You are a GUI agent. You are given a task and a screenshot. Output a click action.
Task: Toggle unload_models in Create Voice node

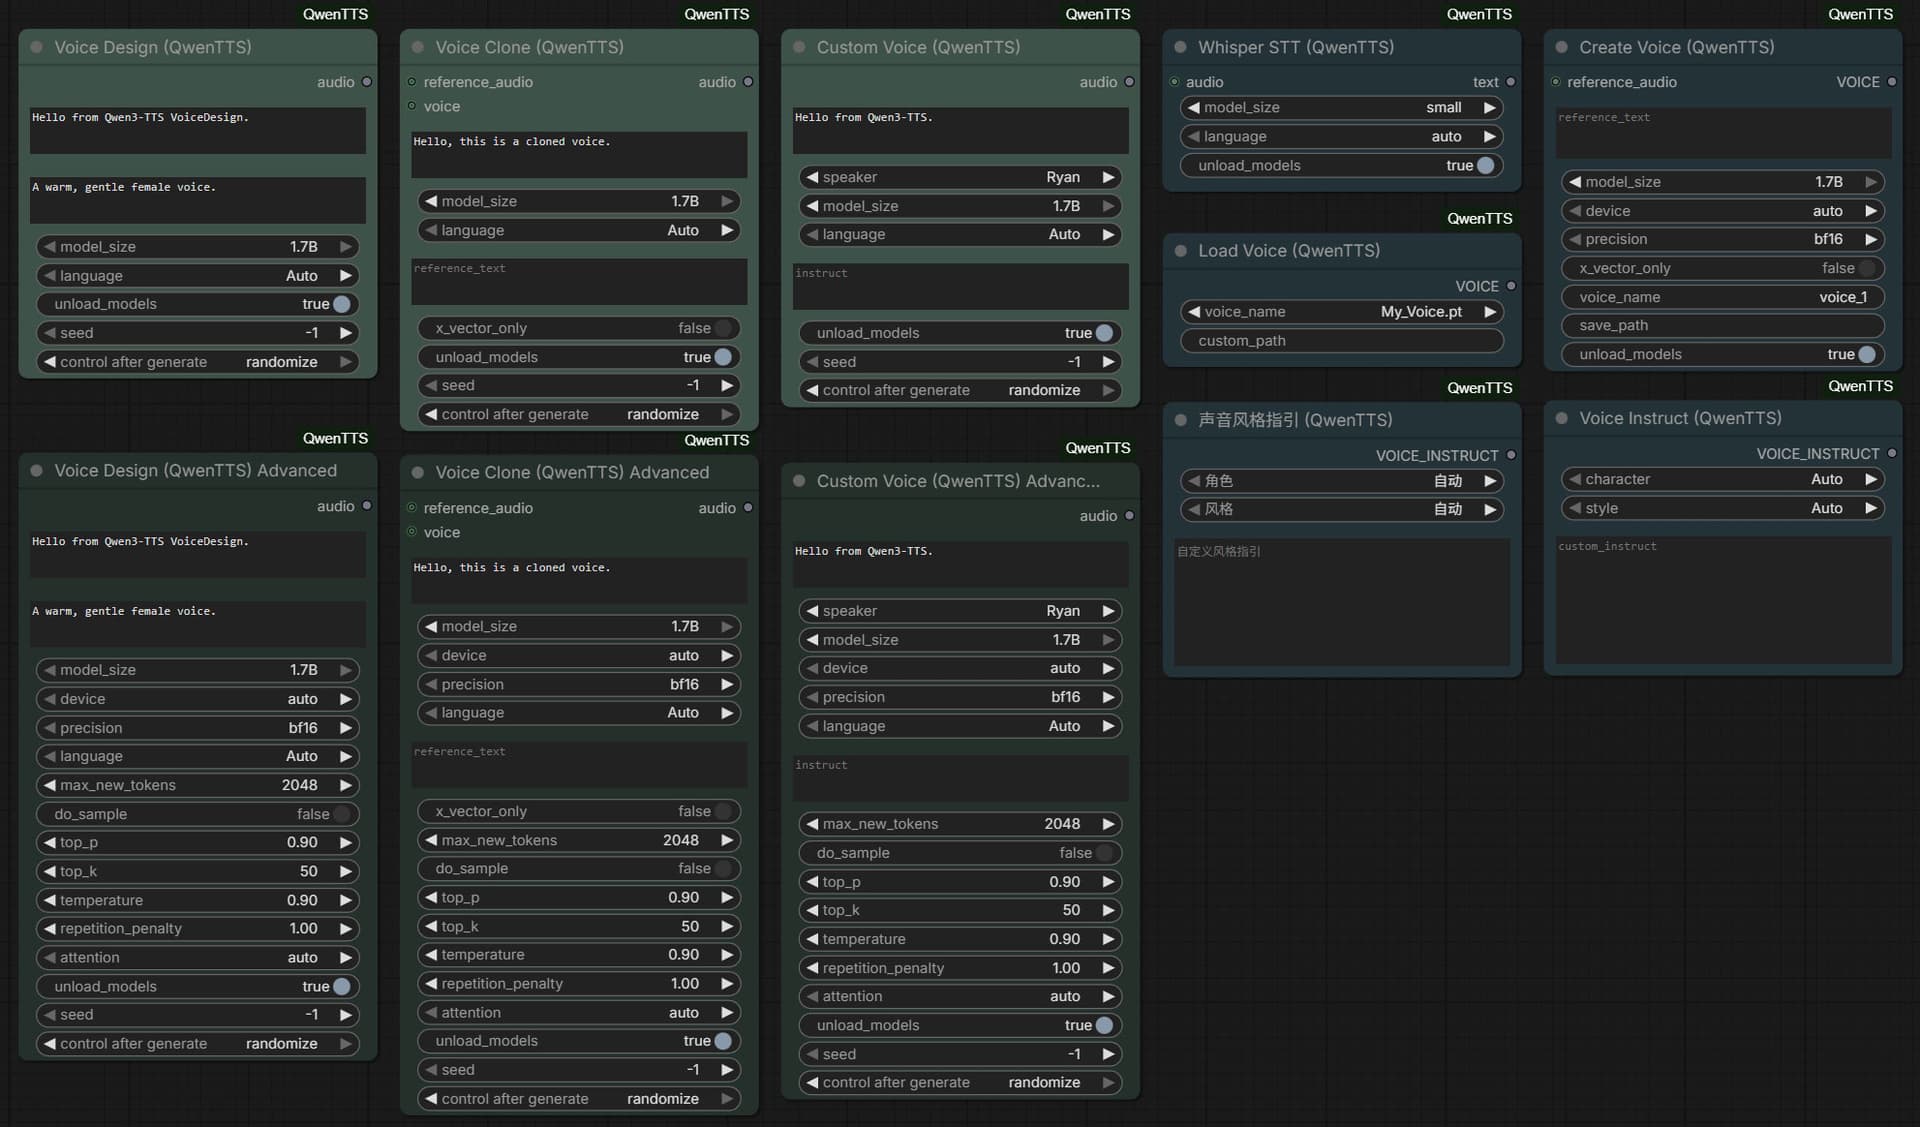[x=1723, y=354]
